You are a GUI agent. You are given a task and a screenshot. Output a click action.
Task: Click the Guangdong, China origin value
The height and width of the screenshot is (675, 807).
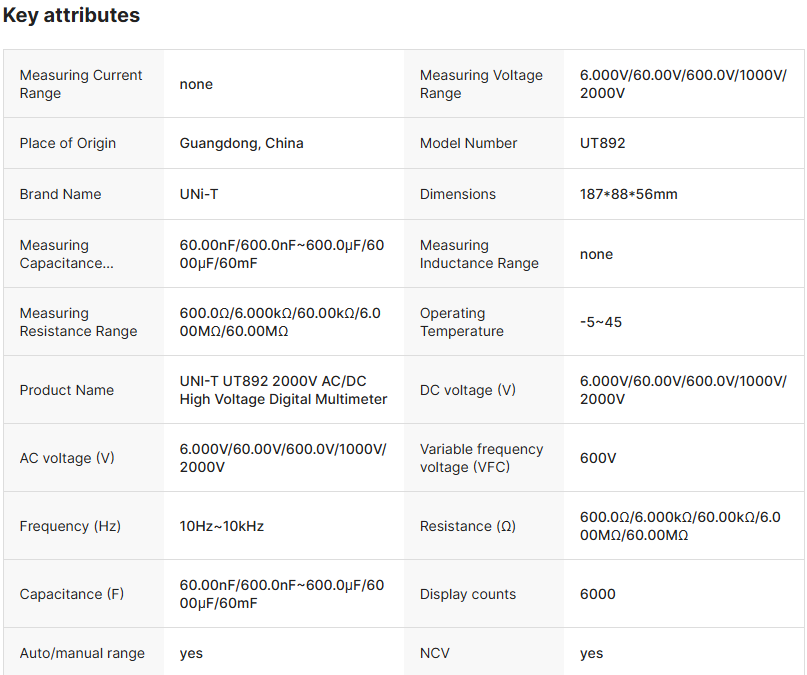(241, 143)
